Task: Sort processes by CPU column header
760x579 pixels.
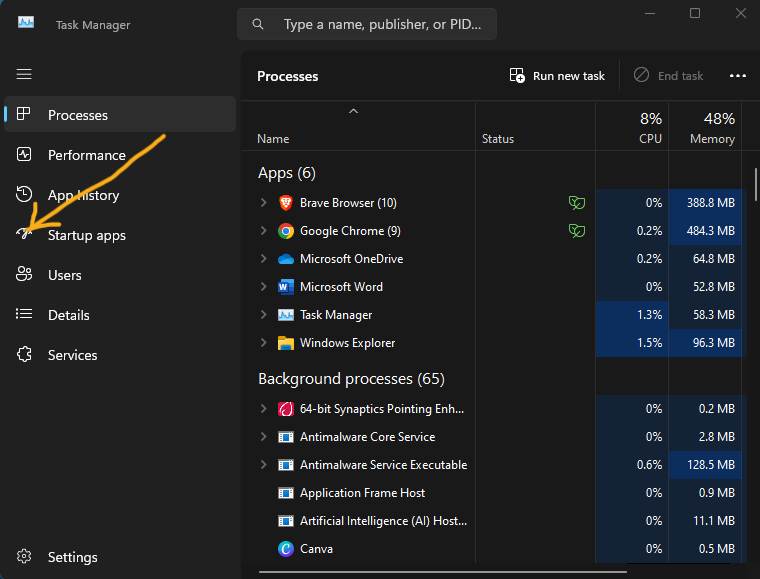Action: click(632, 127)
